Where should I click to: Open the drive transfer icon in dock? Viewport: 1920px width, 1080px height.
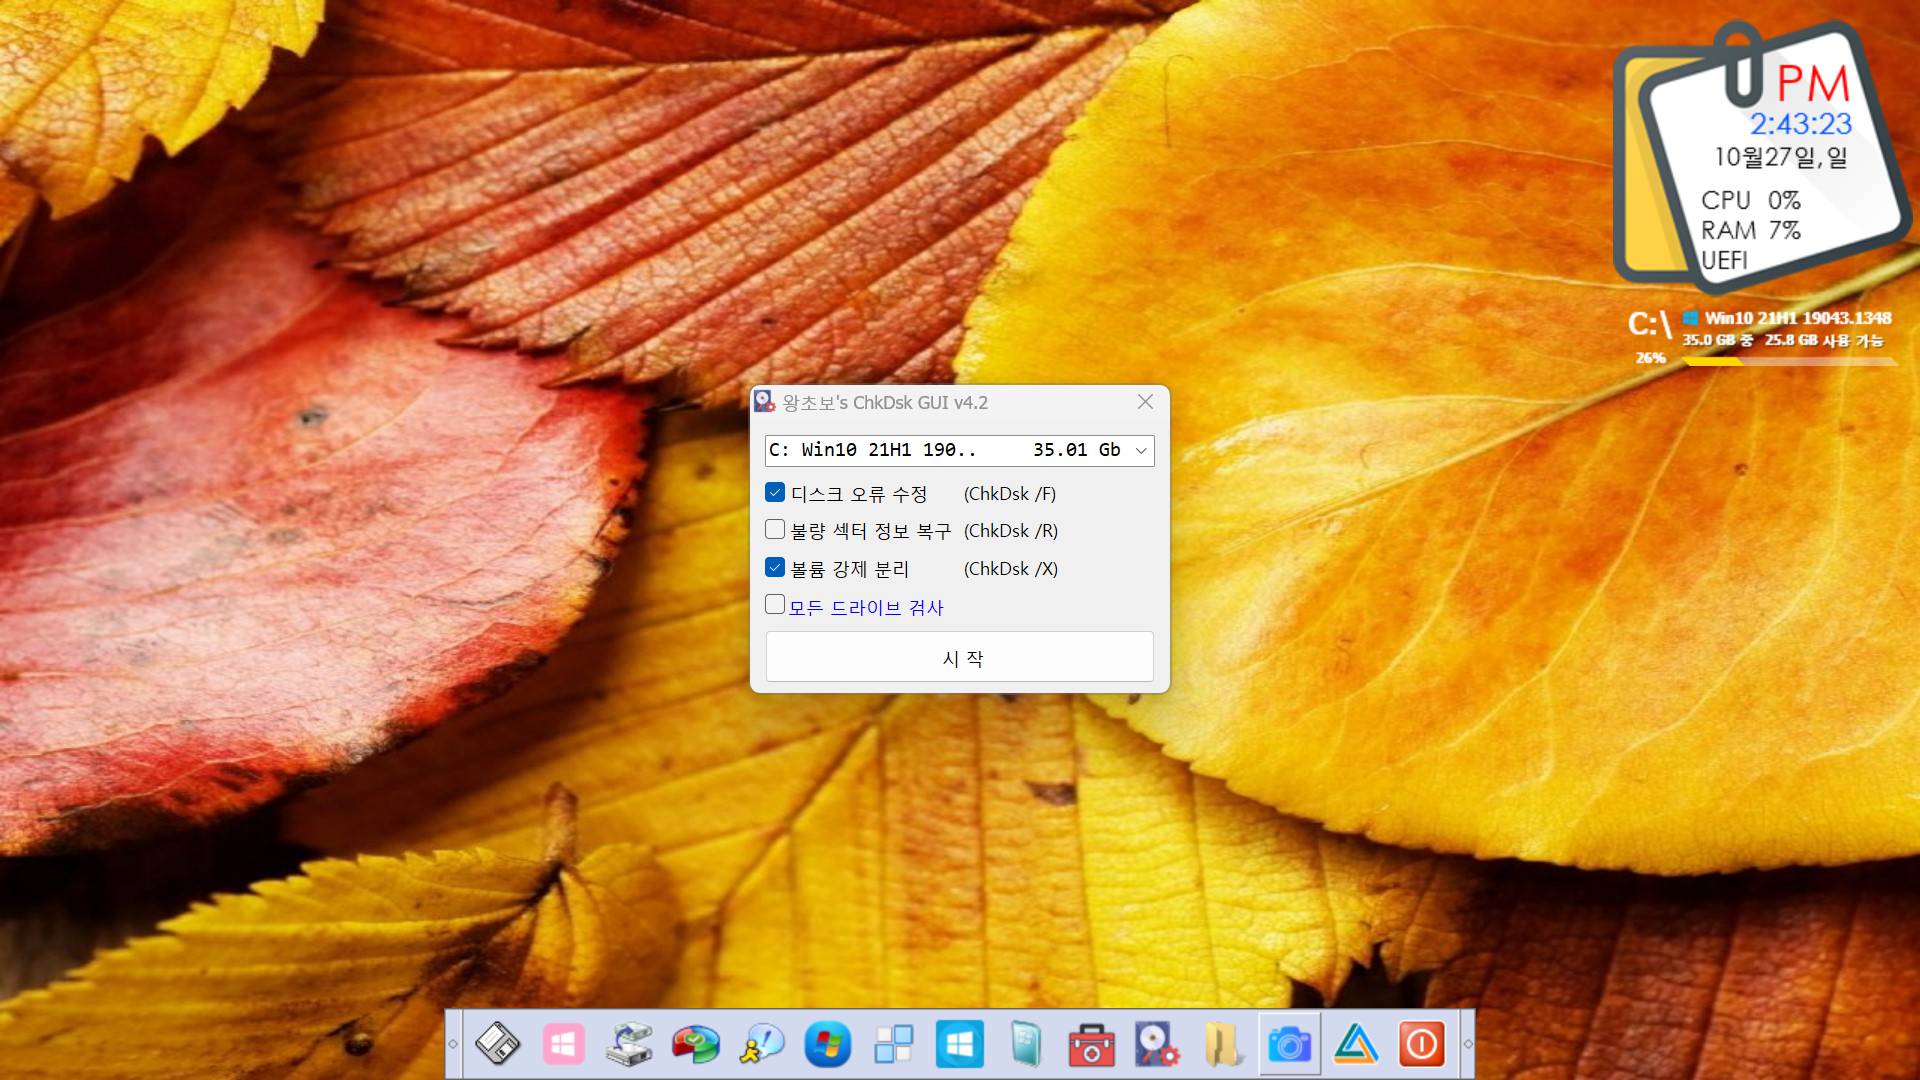point(629,1045)
